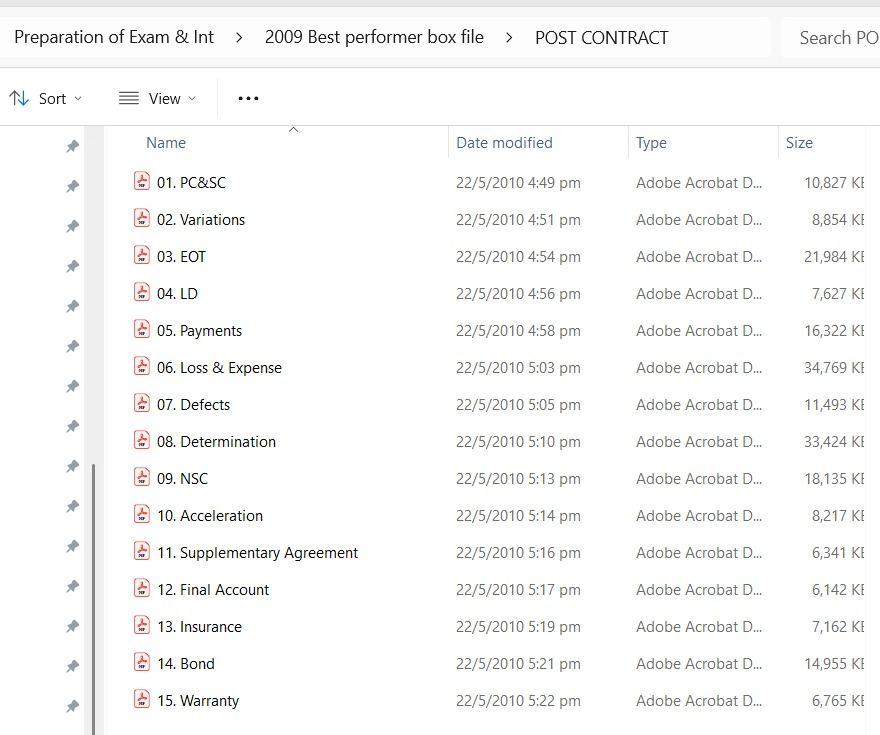Click the Size column header
The image size is (880, 735).
coord(799,143)
